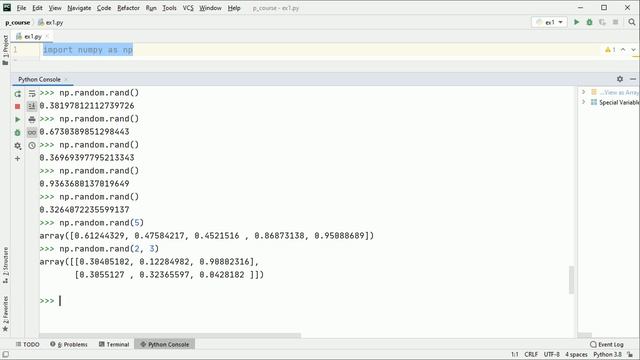Open the Structure tool window

[x=5, y=266]
